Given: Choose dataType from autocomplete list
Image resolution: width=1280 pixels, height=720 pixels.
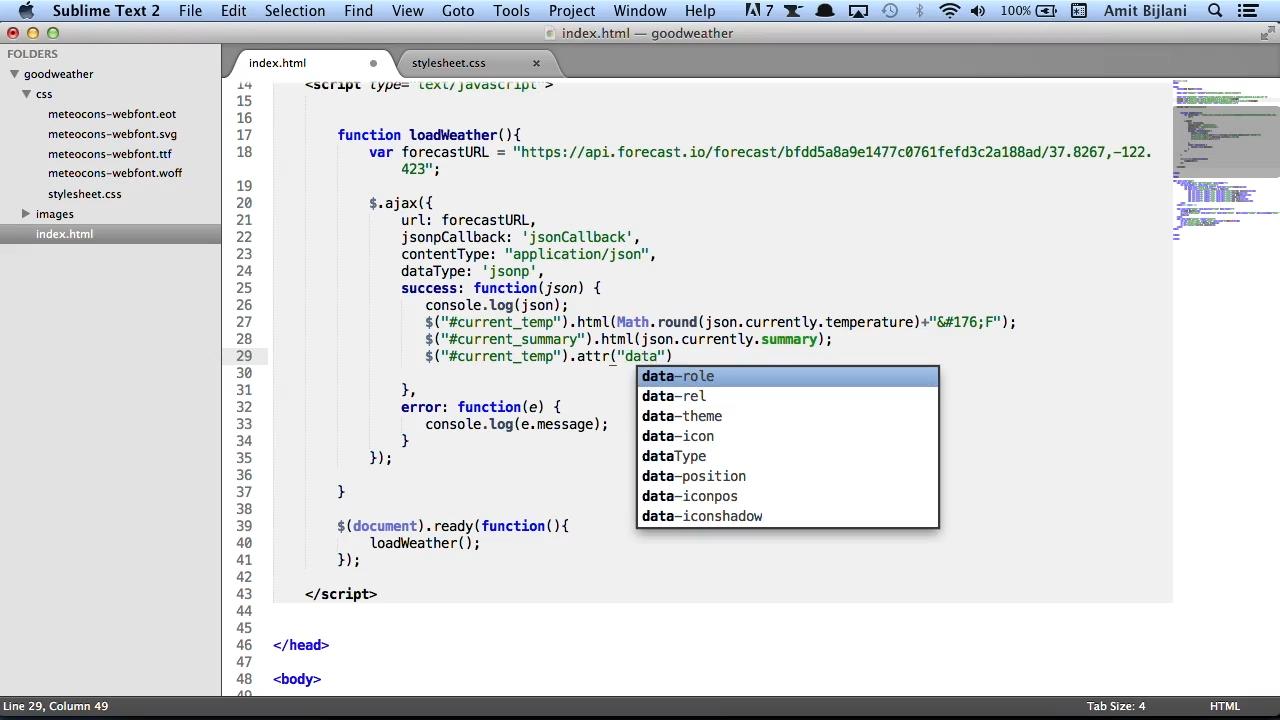Looking at the screenshot, I should [788, 456].
